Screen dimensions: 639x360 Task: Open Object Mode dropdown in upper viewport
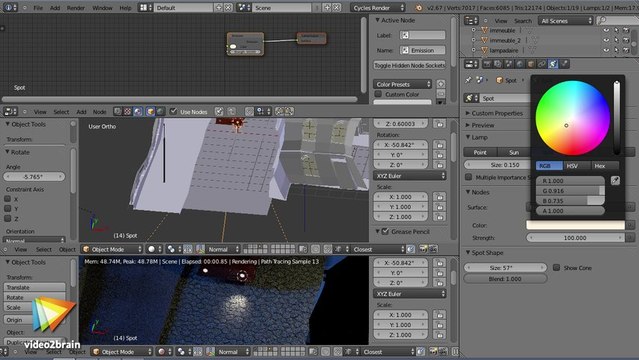point(112,249)
